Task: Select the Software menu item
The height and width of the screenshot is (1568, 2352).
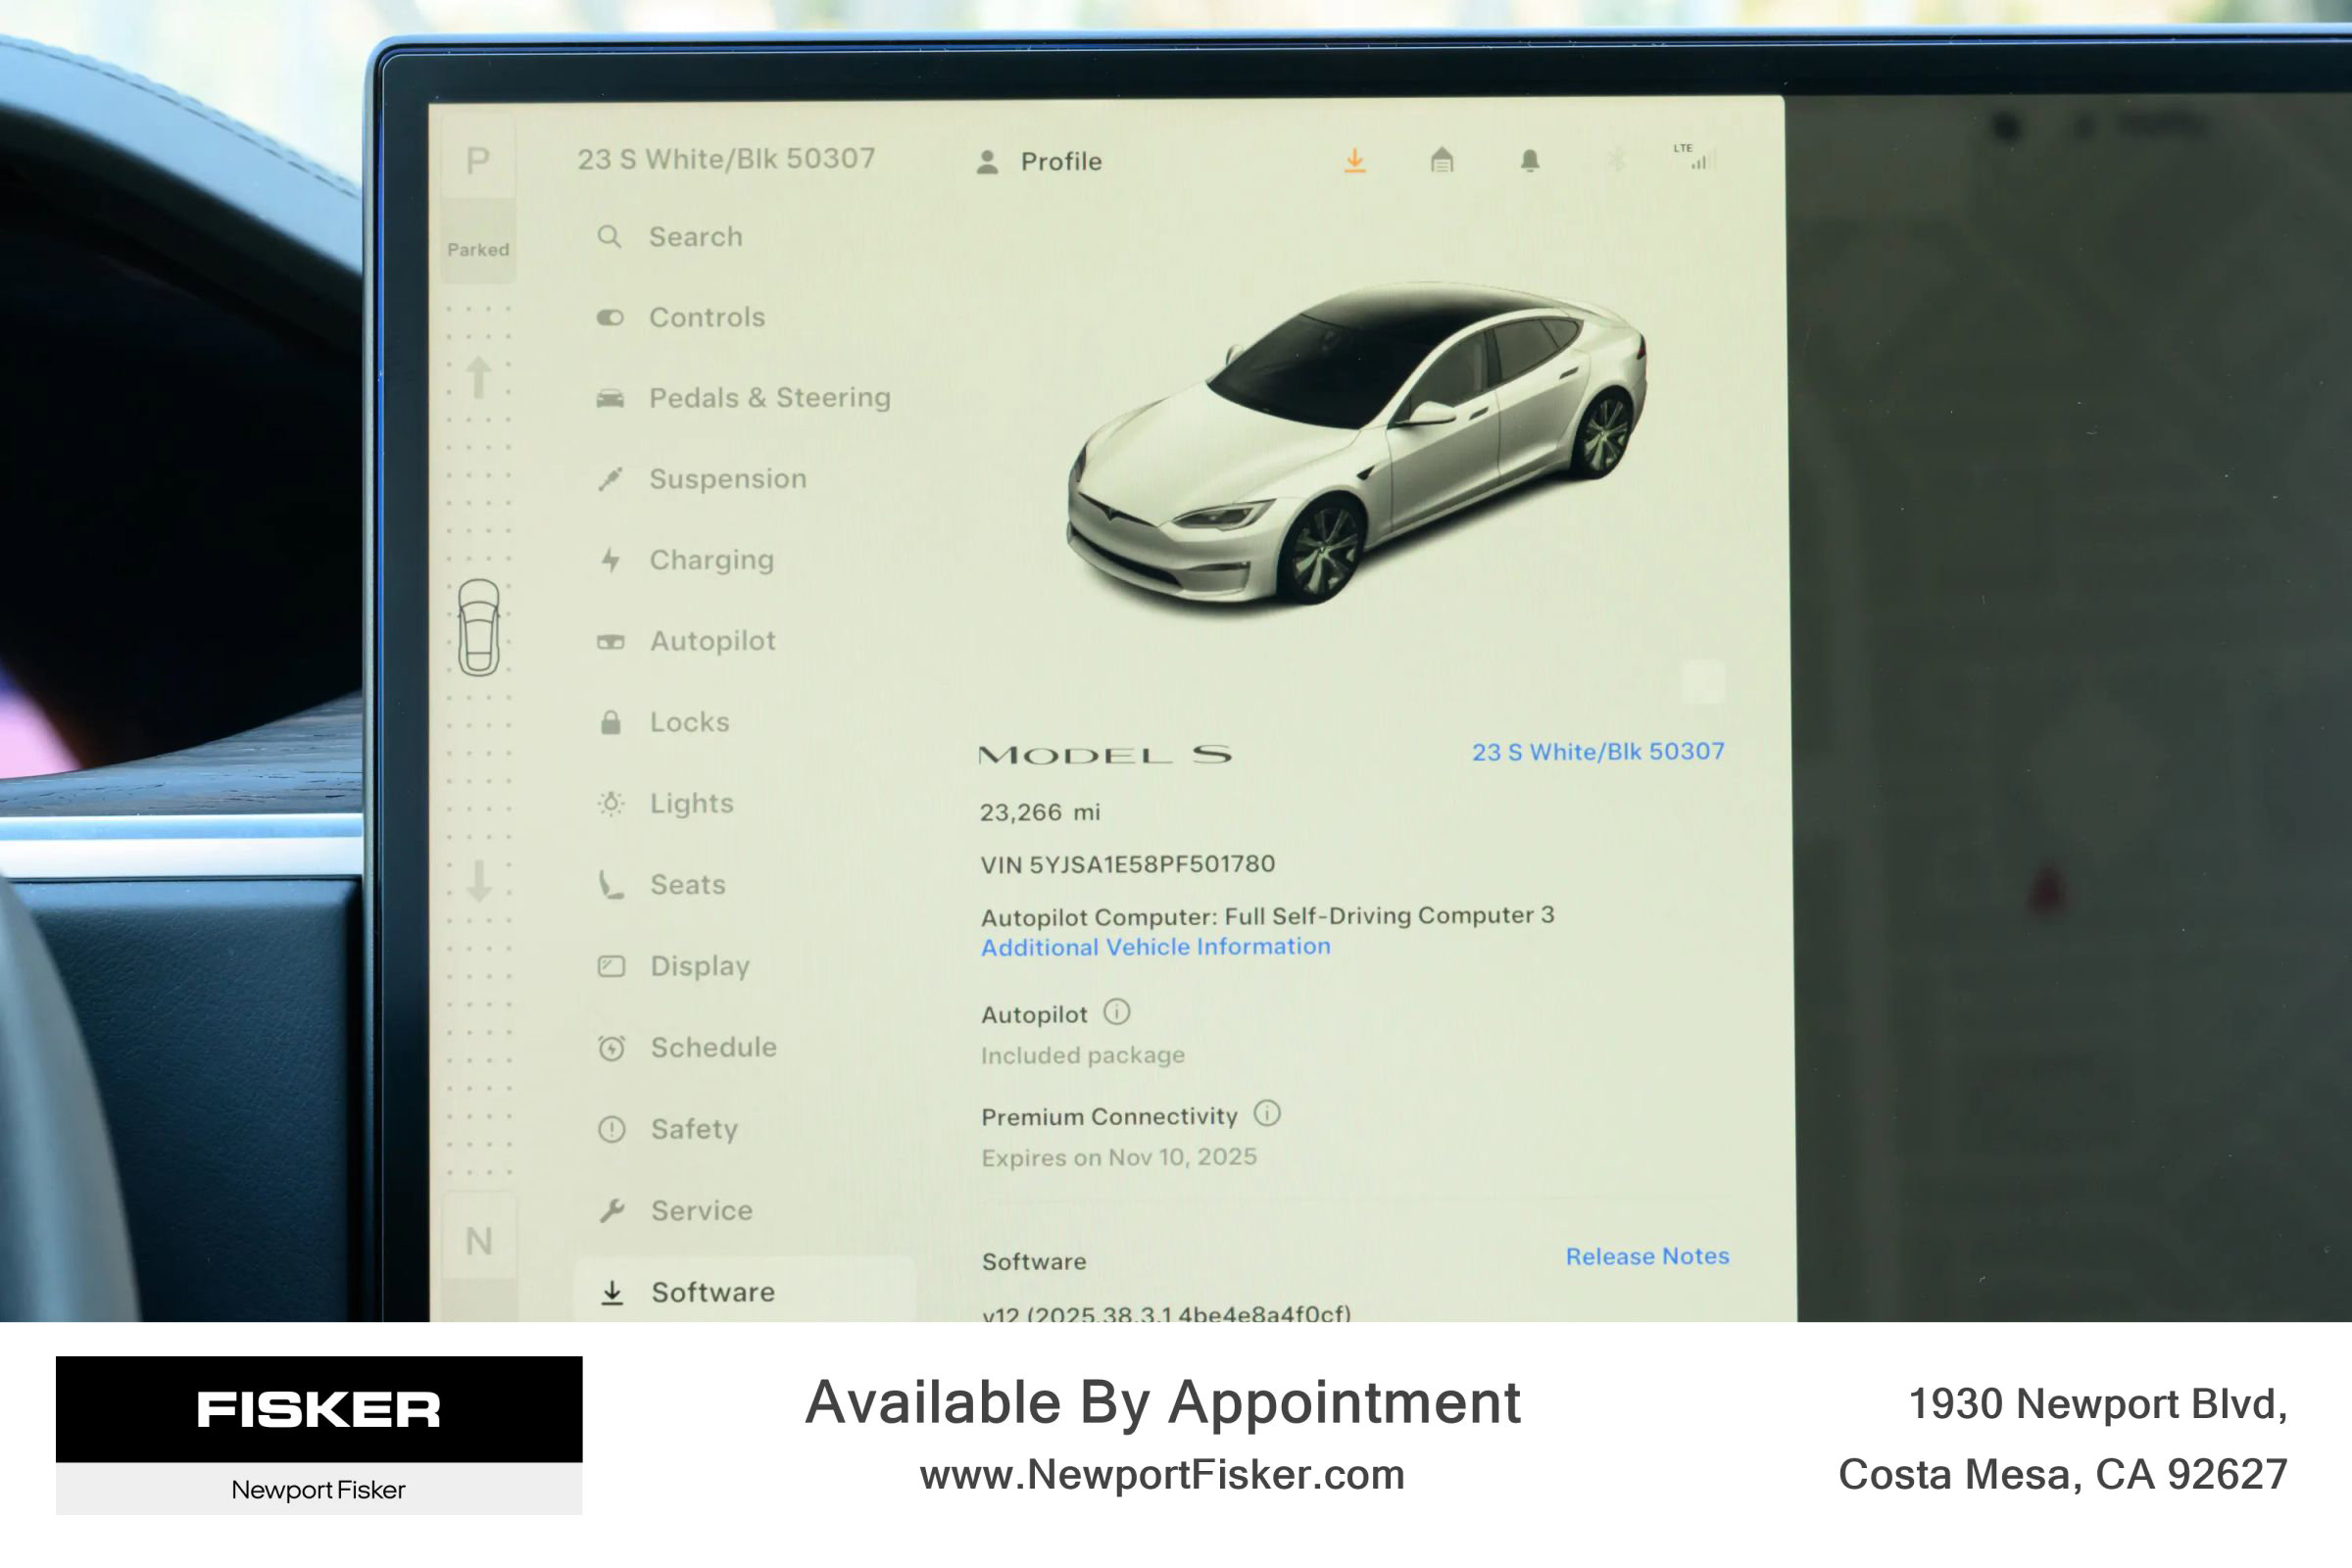Action: pos(712,1292)
